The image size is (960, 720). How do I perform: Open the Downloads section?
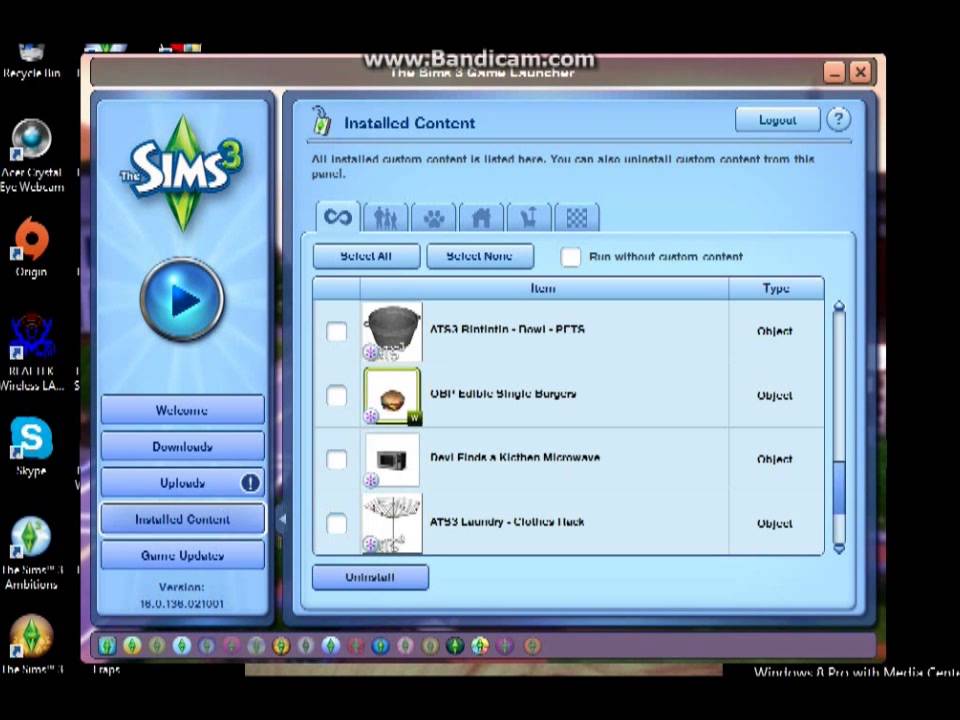click(182, 446)
